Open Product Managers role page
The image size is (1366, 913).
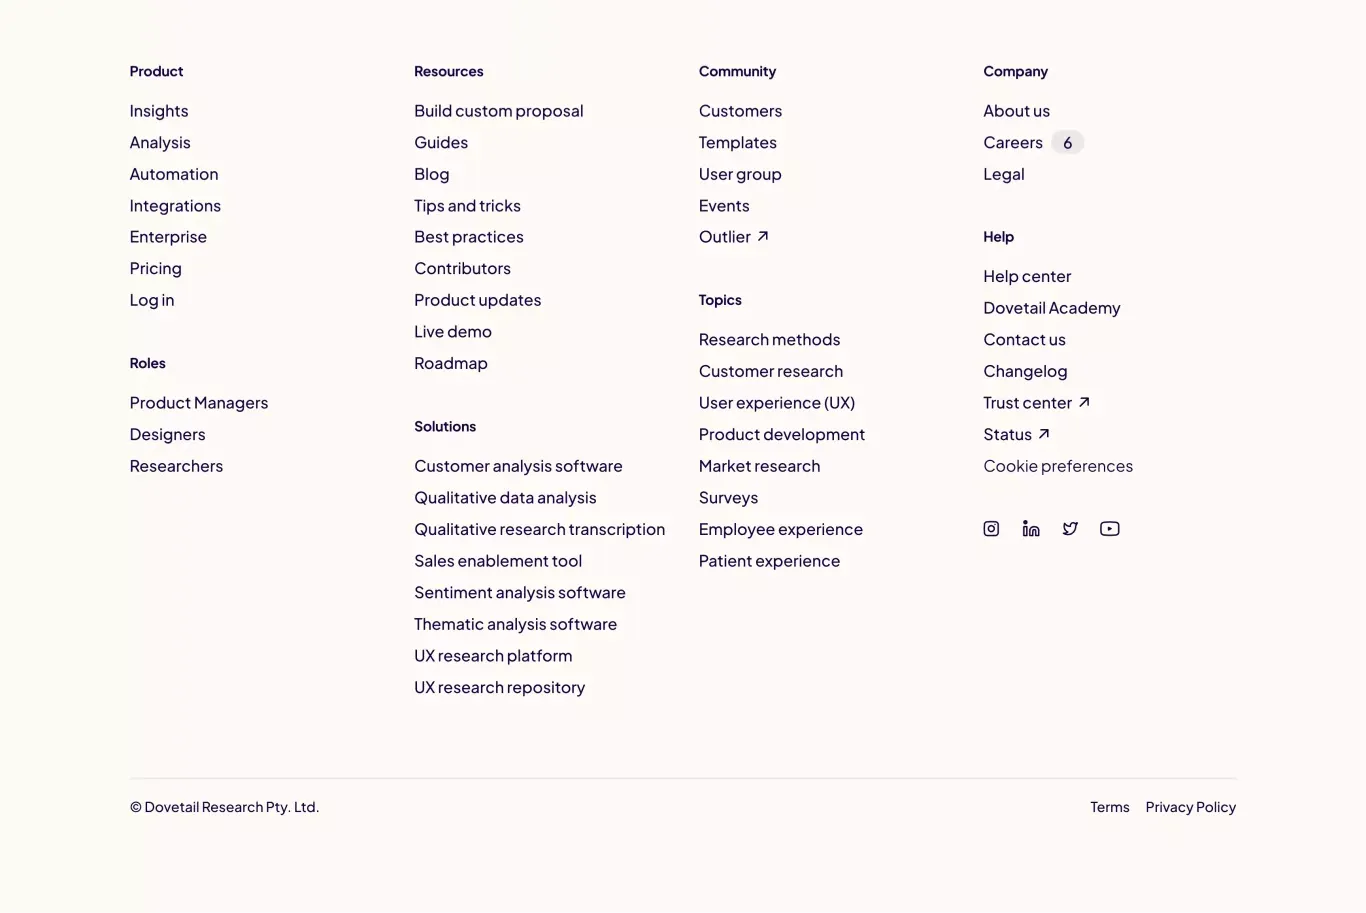pos(199,403)
